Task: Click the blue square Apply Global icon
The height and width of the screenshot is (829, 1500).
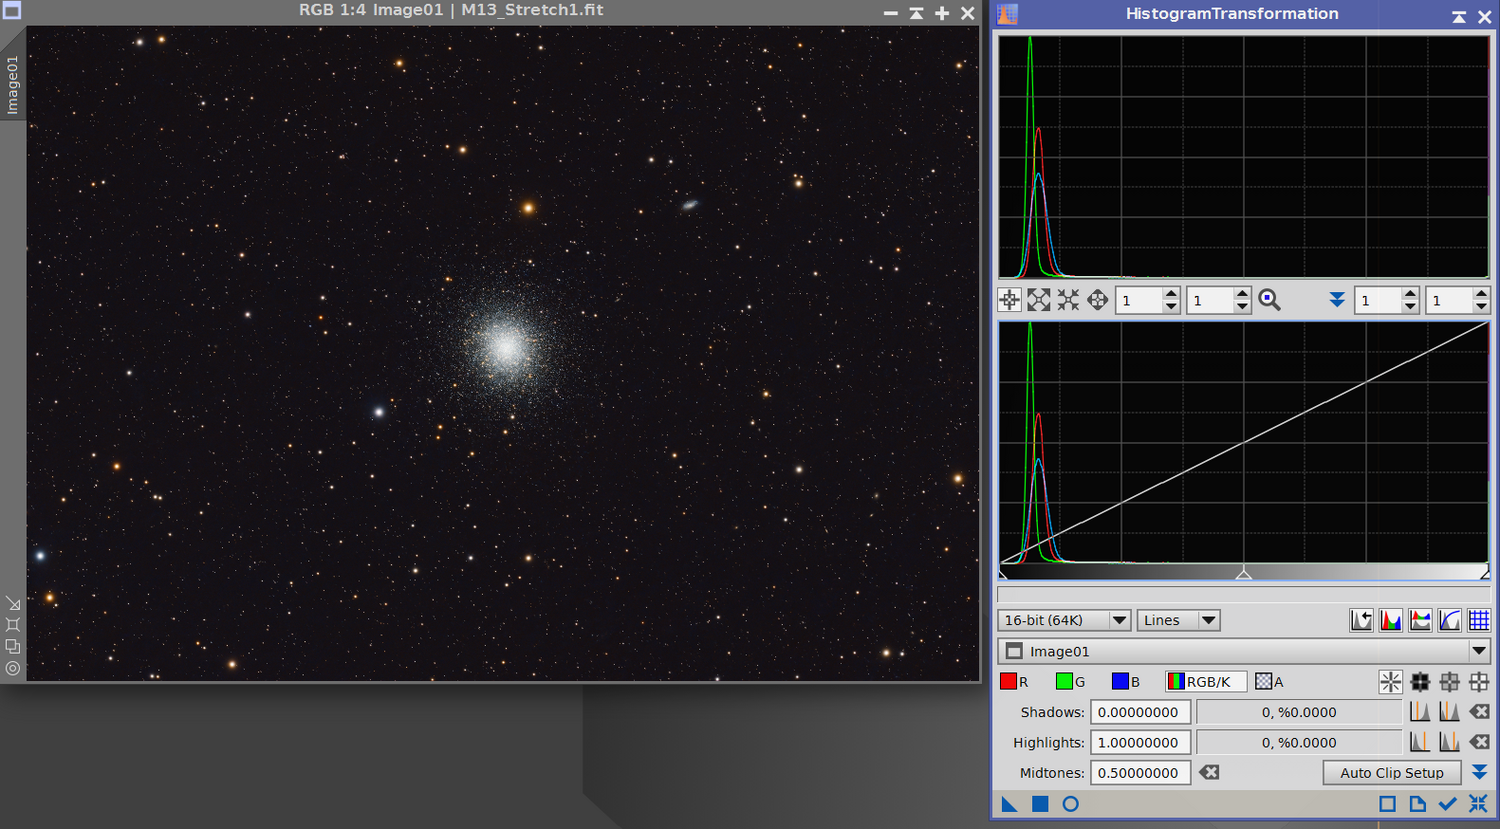Action: (1040, 804)
